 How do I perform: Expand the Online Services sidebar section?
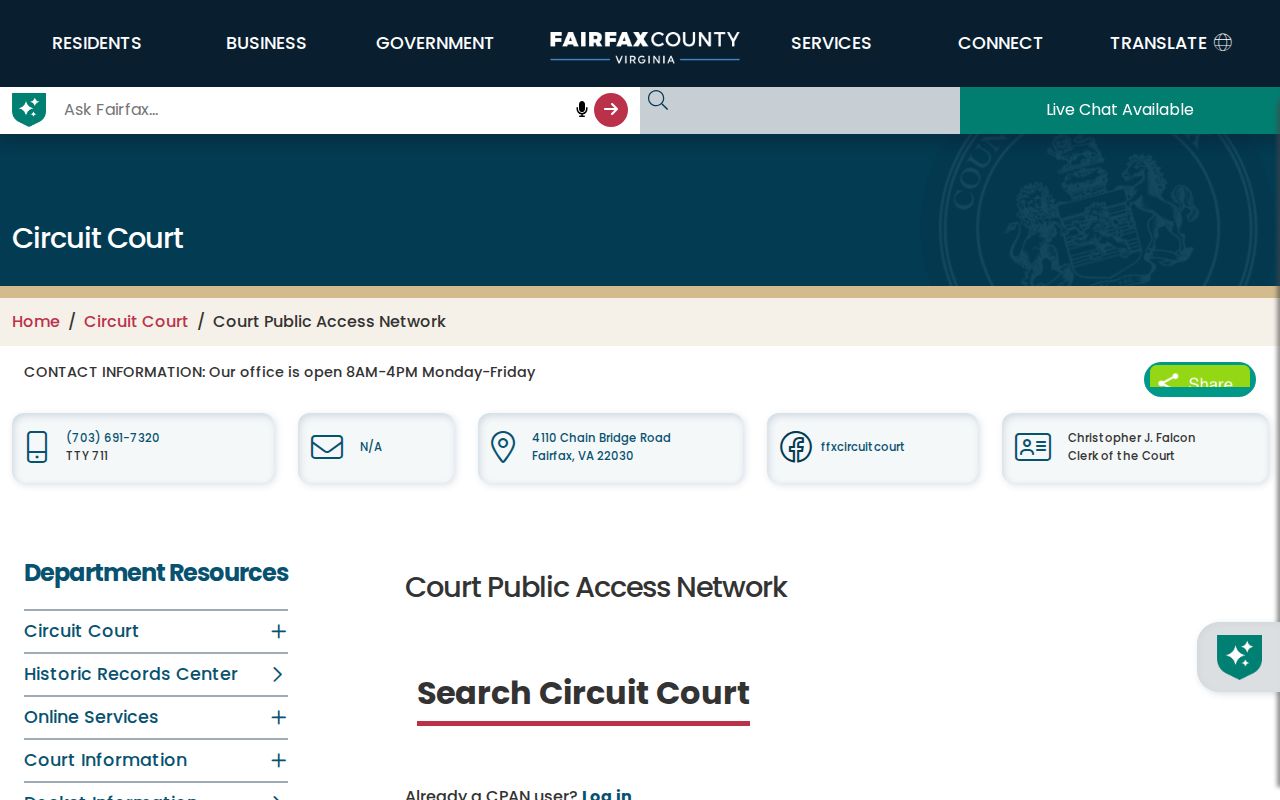278,717
